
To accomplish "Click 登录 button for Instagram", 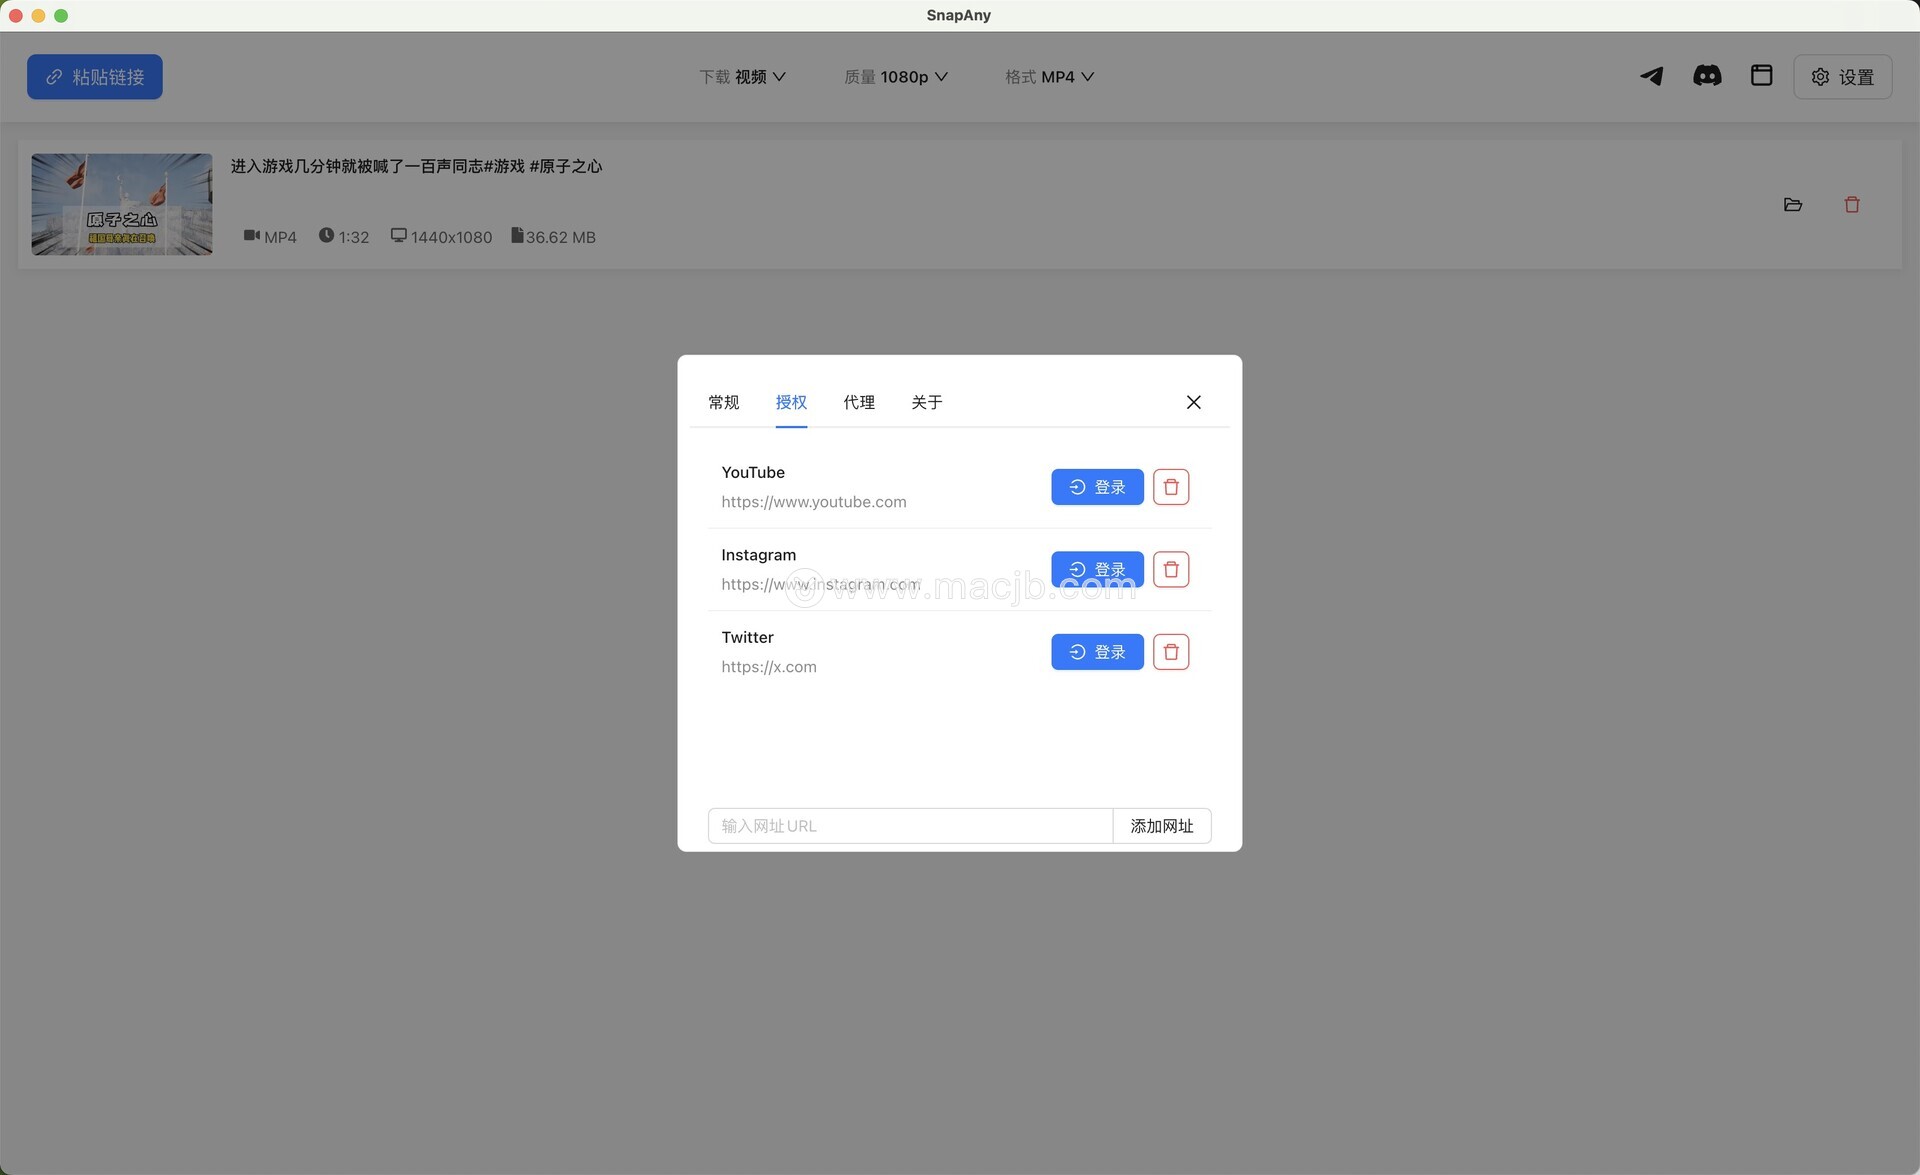I will coord(1097,569).
